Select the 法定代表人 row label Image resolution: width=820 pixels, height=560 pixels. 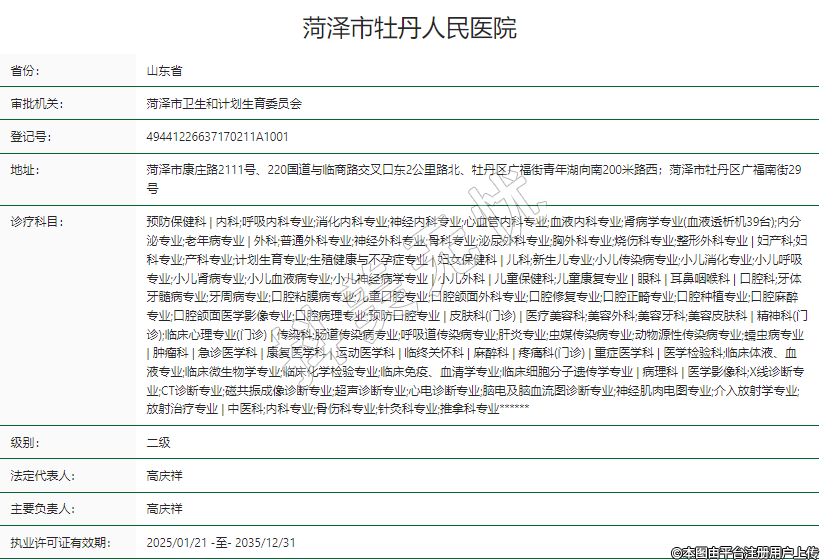point(41,475)
